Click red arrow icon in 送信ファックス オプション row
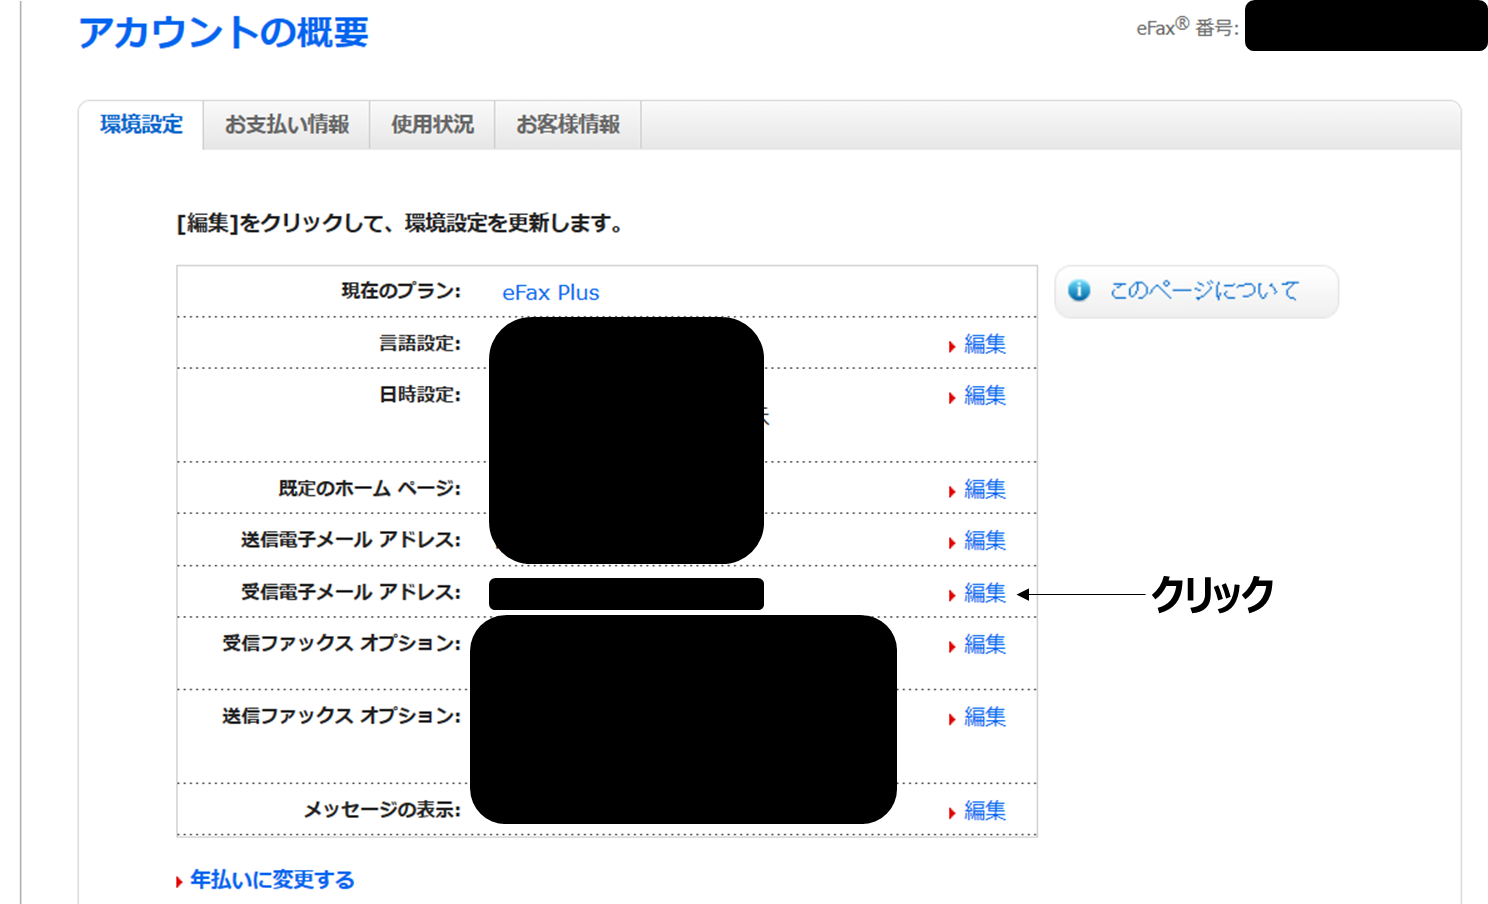 point(952,720)
